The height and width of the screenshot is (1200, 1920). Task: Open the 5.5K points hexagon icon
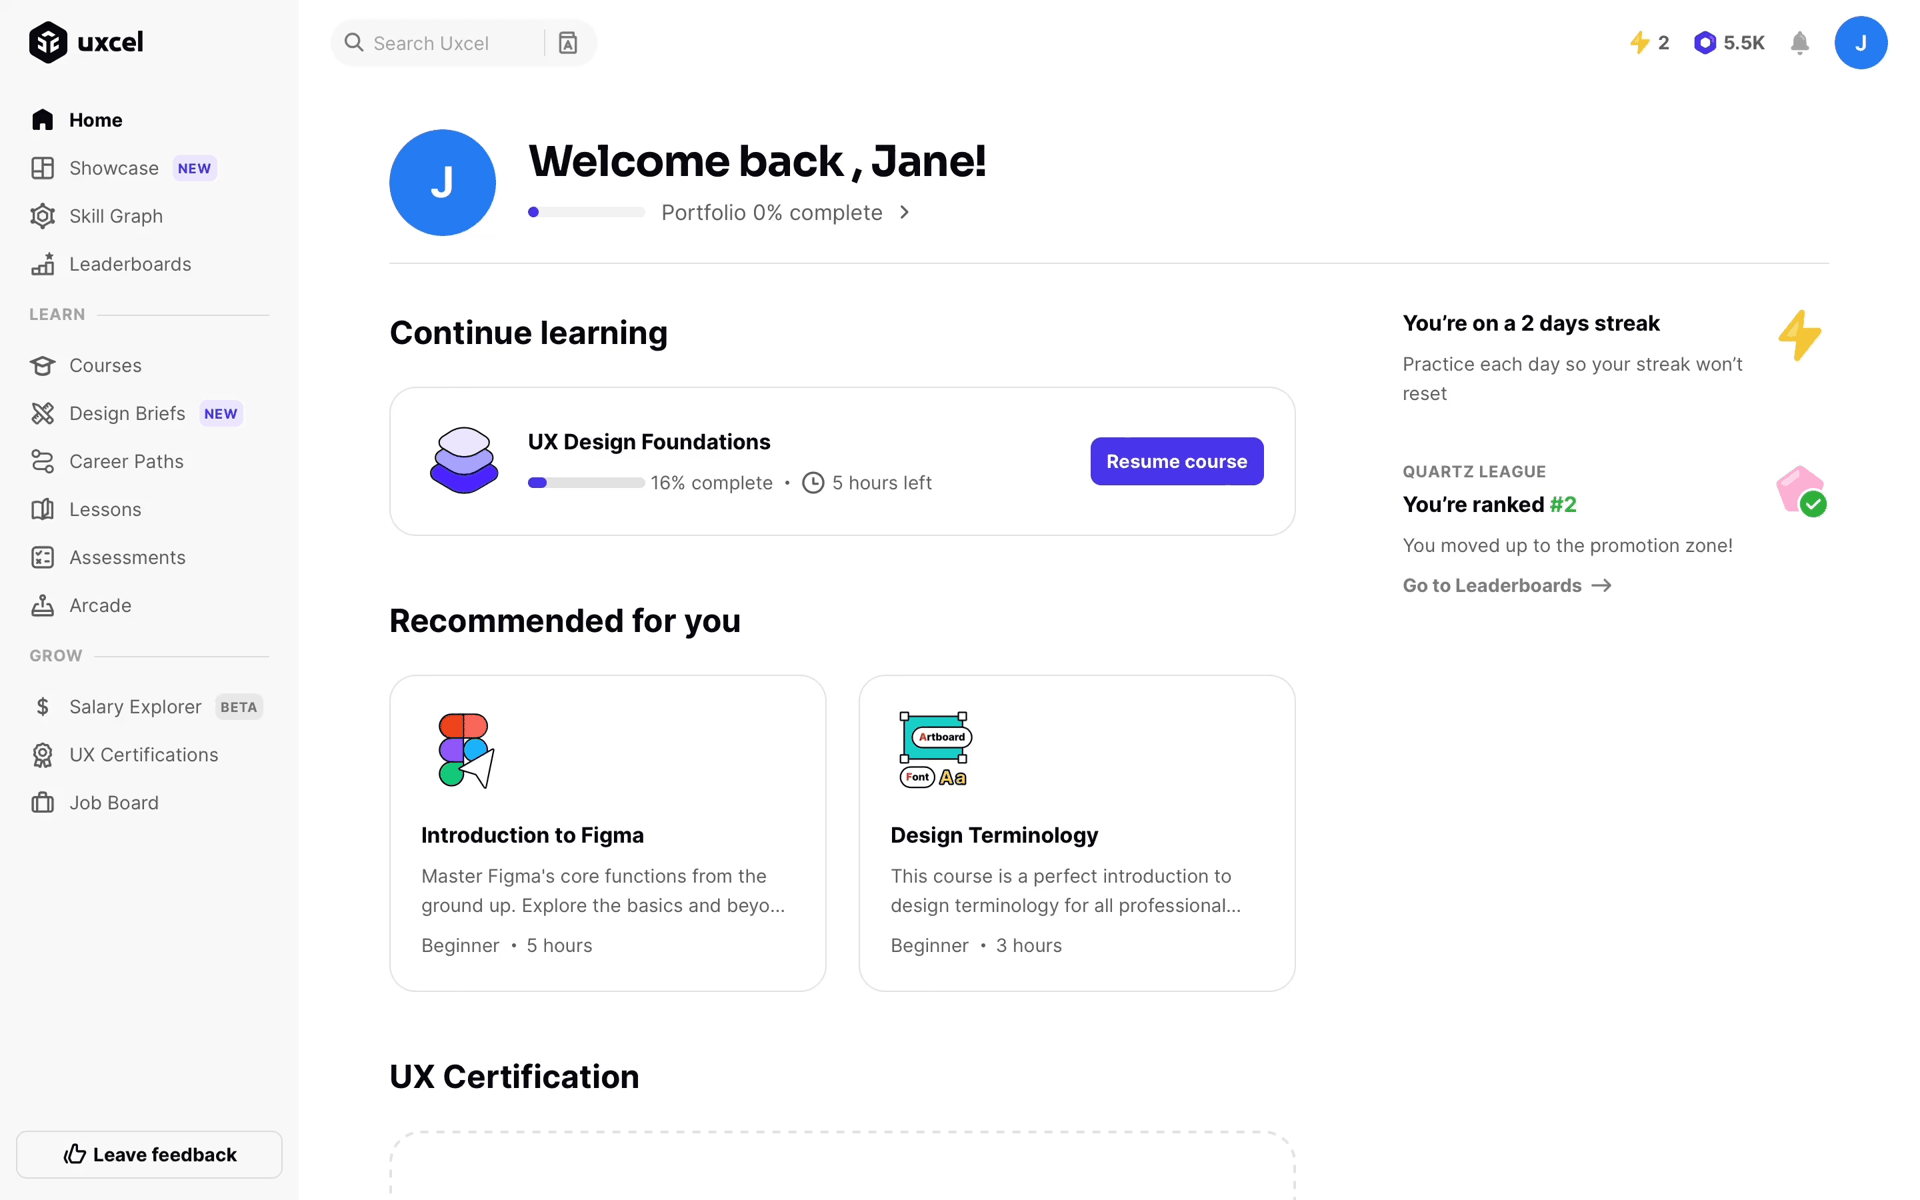pos(1704,43)
